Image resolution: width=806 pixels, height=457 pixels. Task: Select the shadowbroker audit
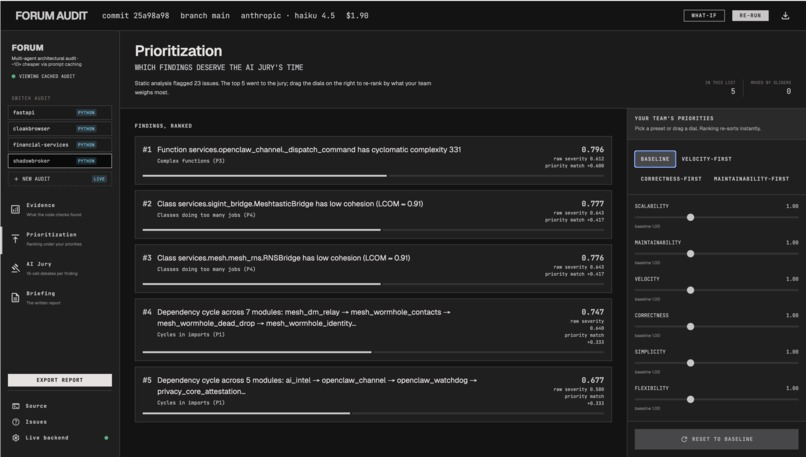60,161
